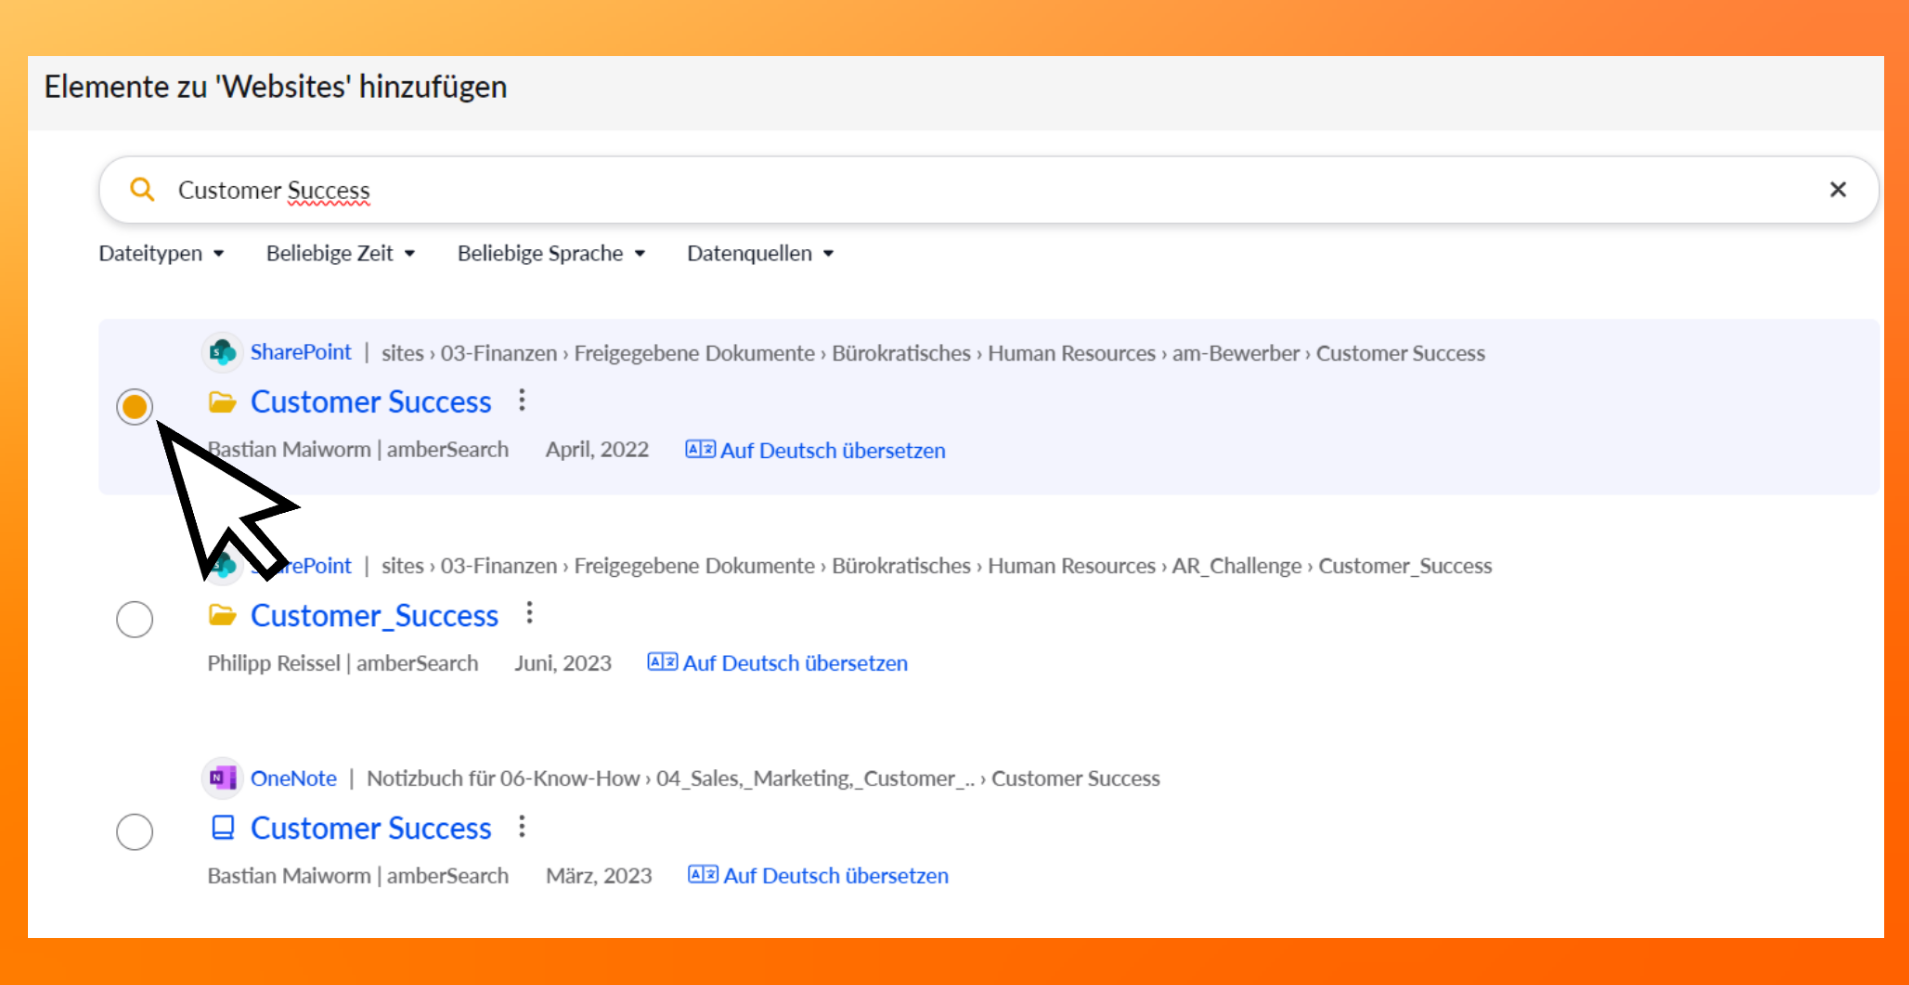Image resolution: width=1909 pixels, height=985 pixels.
Task: Open the Customer_Success folder link
Action: tap(374, 615)
